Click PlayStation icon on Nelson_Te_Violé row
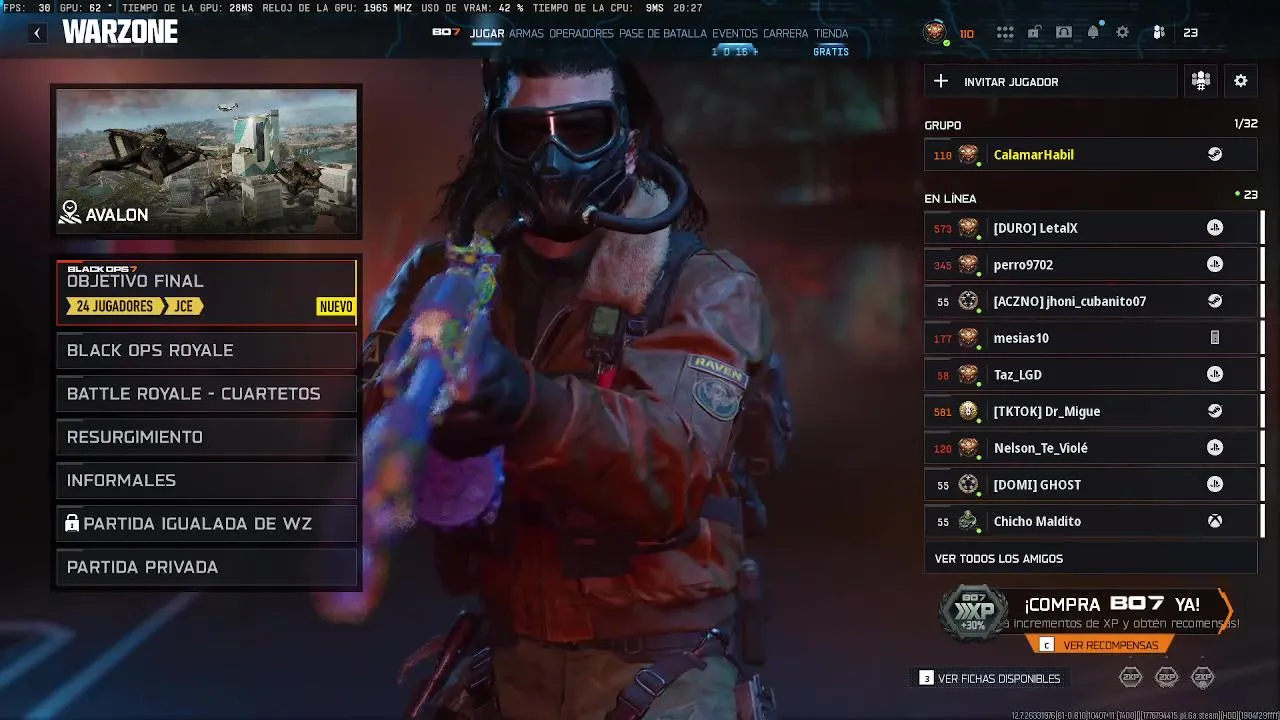Viewport: 1280px width, 720px height. [1215, 448]
